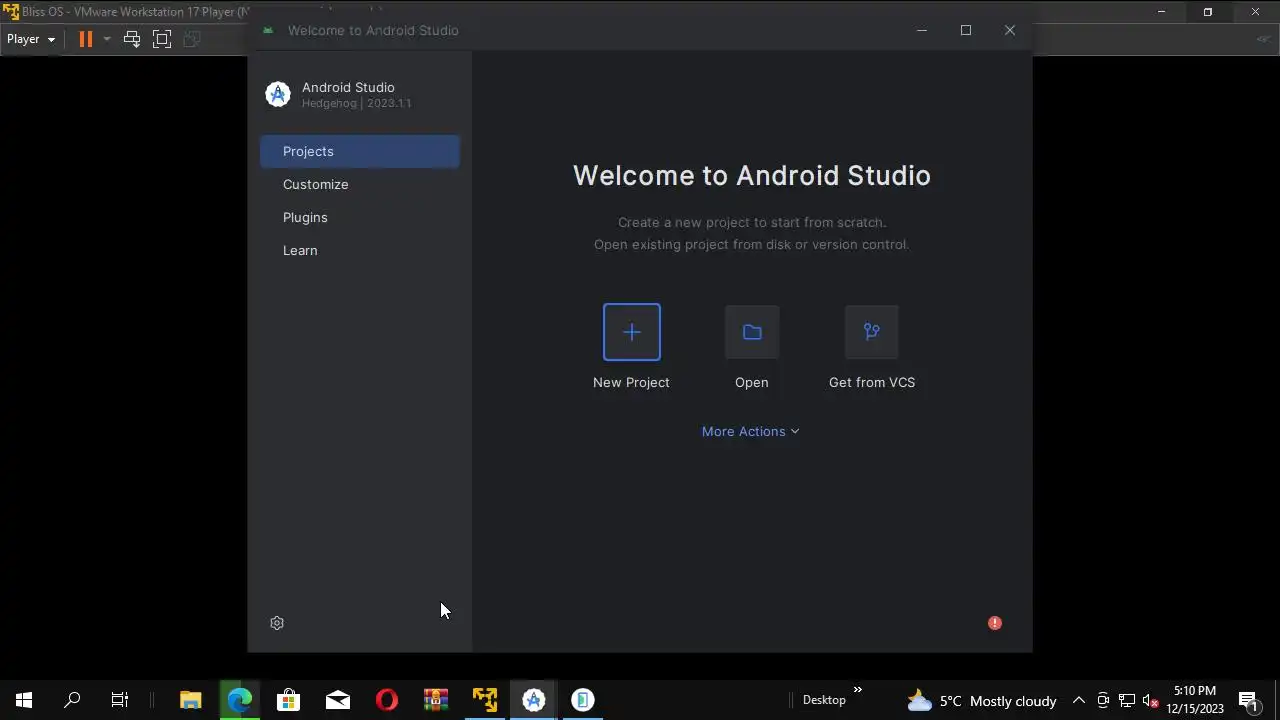
Task: Minimize the Android Studio welcome window
Action: [922, 30]
